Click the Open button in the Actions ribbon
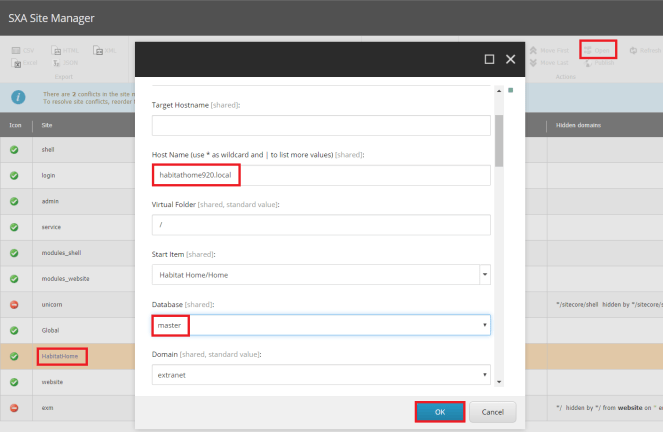Image resolution: width=663 pixels, height=432 pixels. click(598, 49)
